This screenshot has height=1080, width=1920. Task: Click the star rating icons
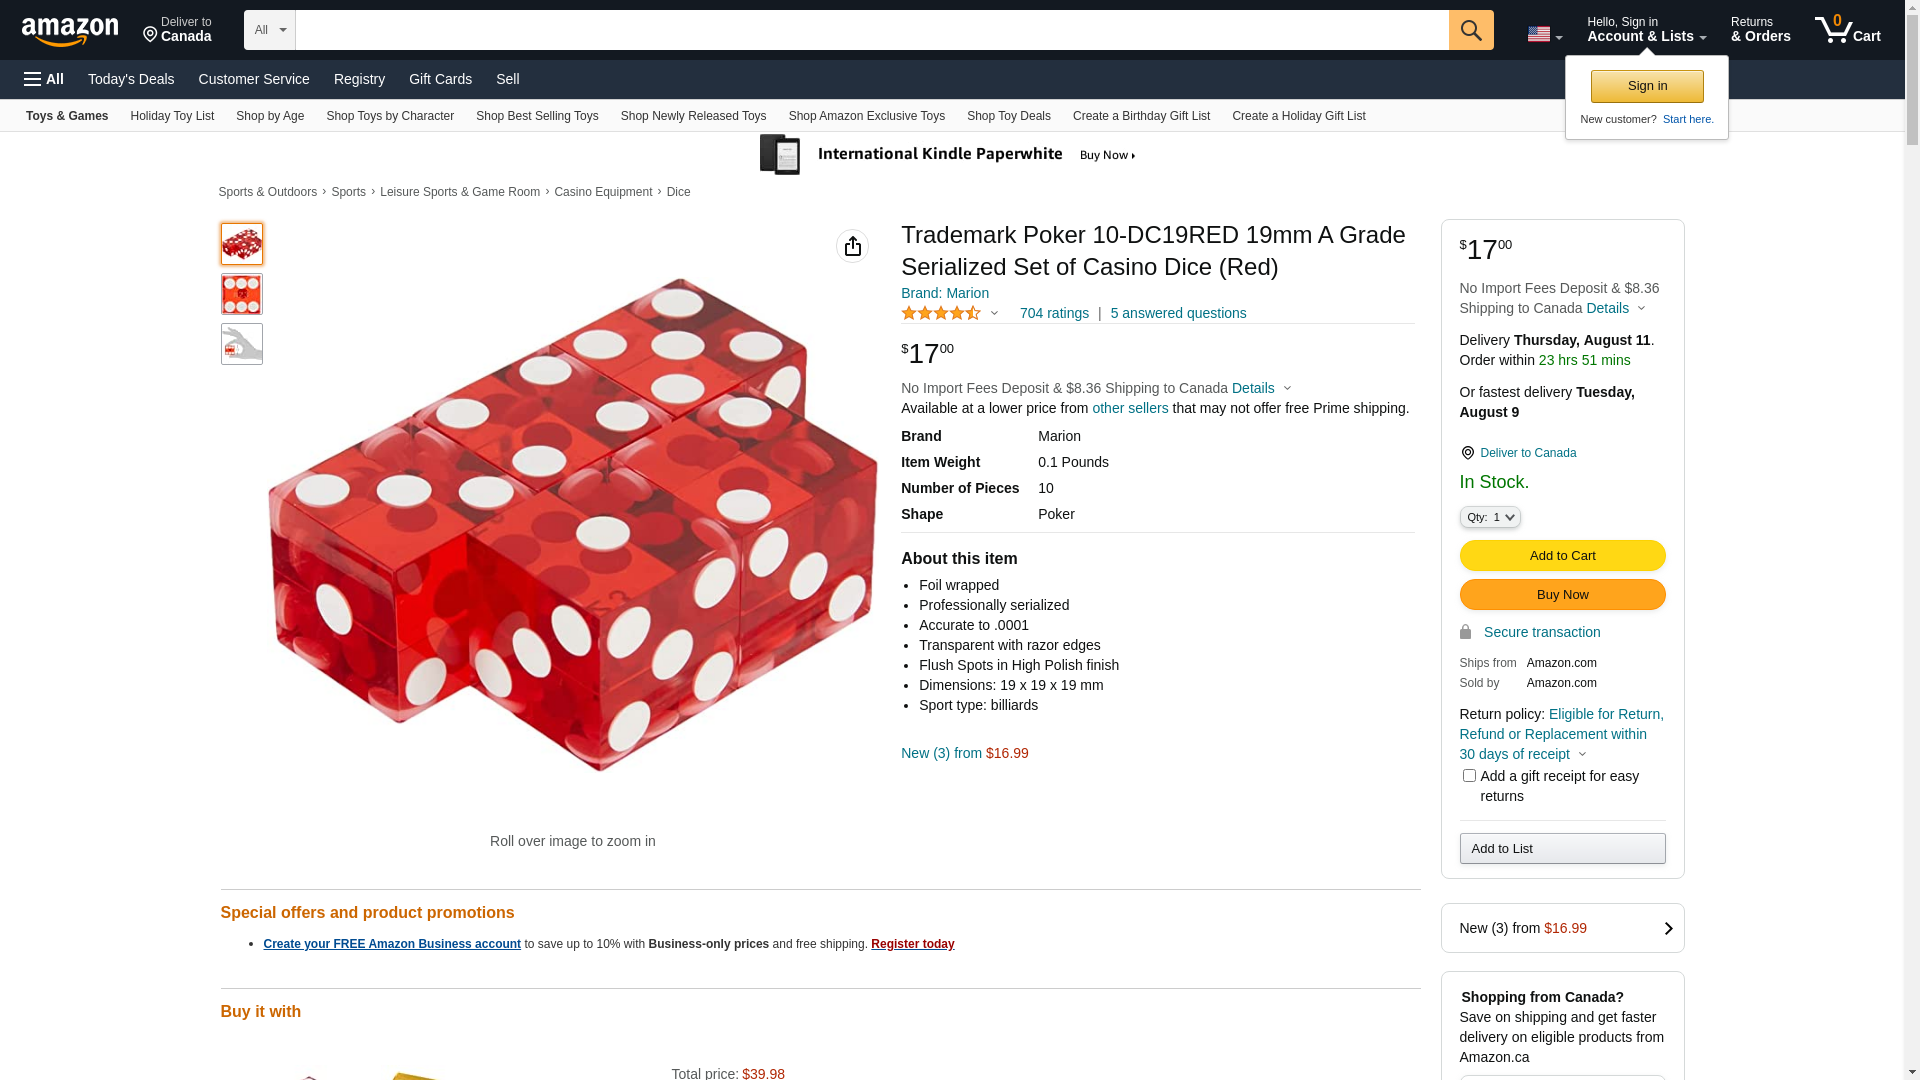[941, 313]
